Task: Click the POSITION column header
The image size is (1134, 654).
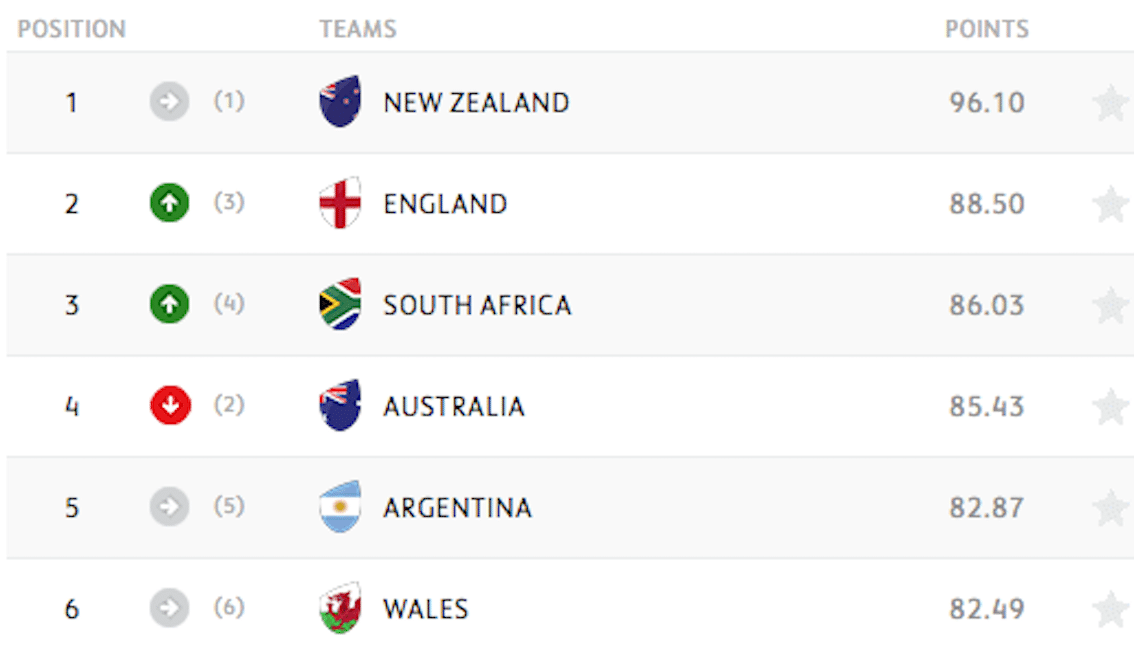Action: coord(72,29)
